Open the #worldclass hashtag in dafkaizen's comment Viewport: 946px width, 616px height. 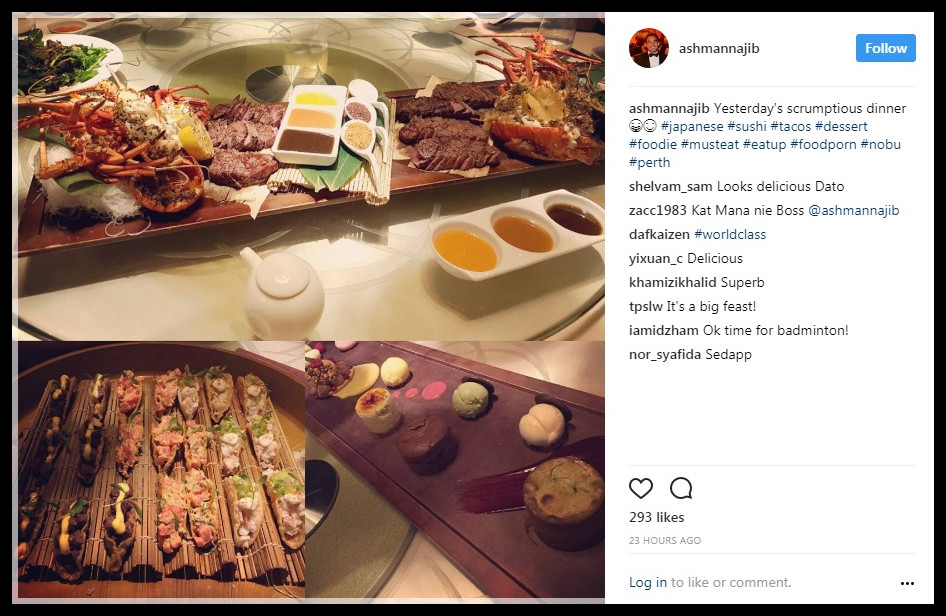730,235
